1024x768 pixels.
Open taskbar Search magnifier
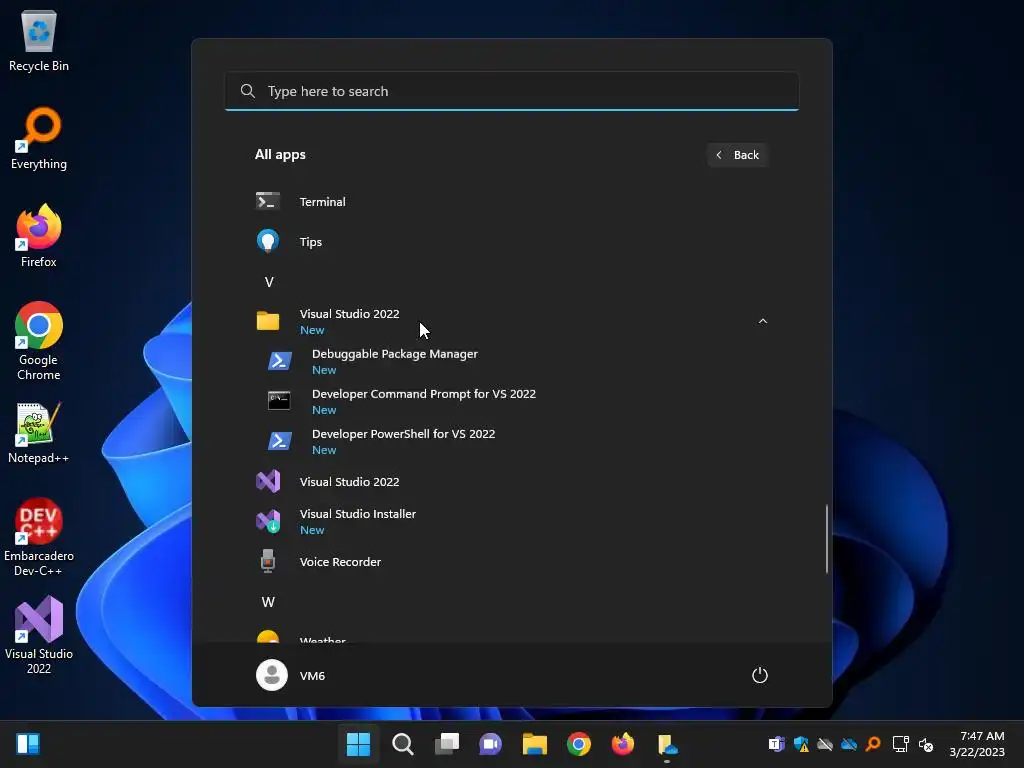click(x=403, y=744)
